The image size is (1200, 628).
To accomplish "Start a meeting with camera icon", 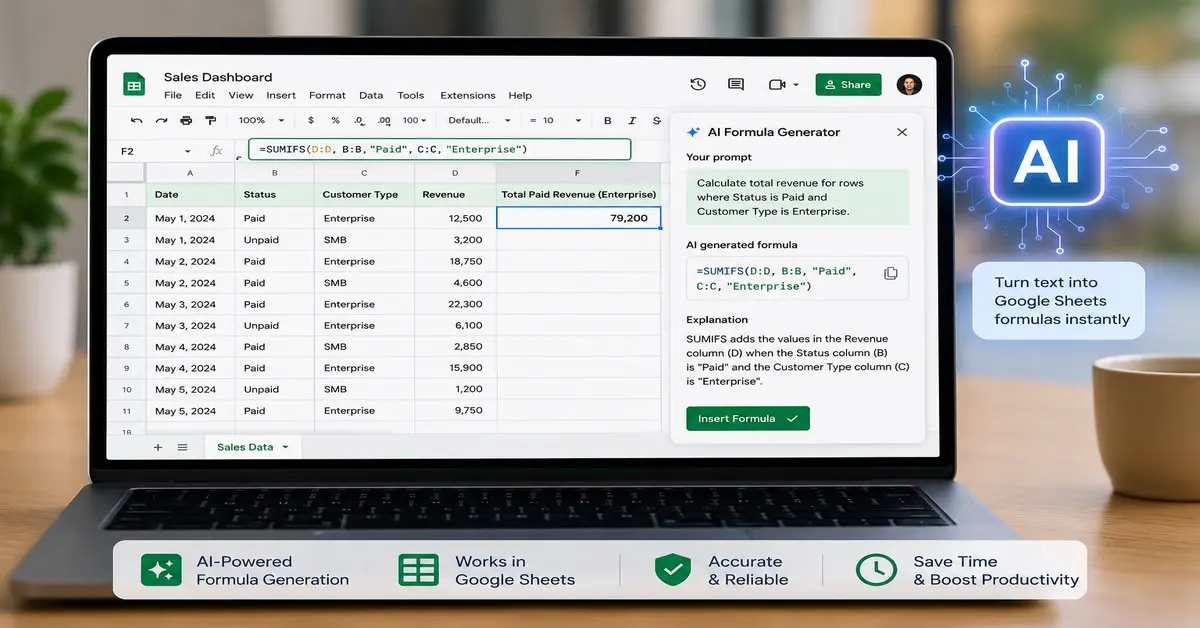I will tap(777, 85).
